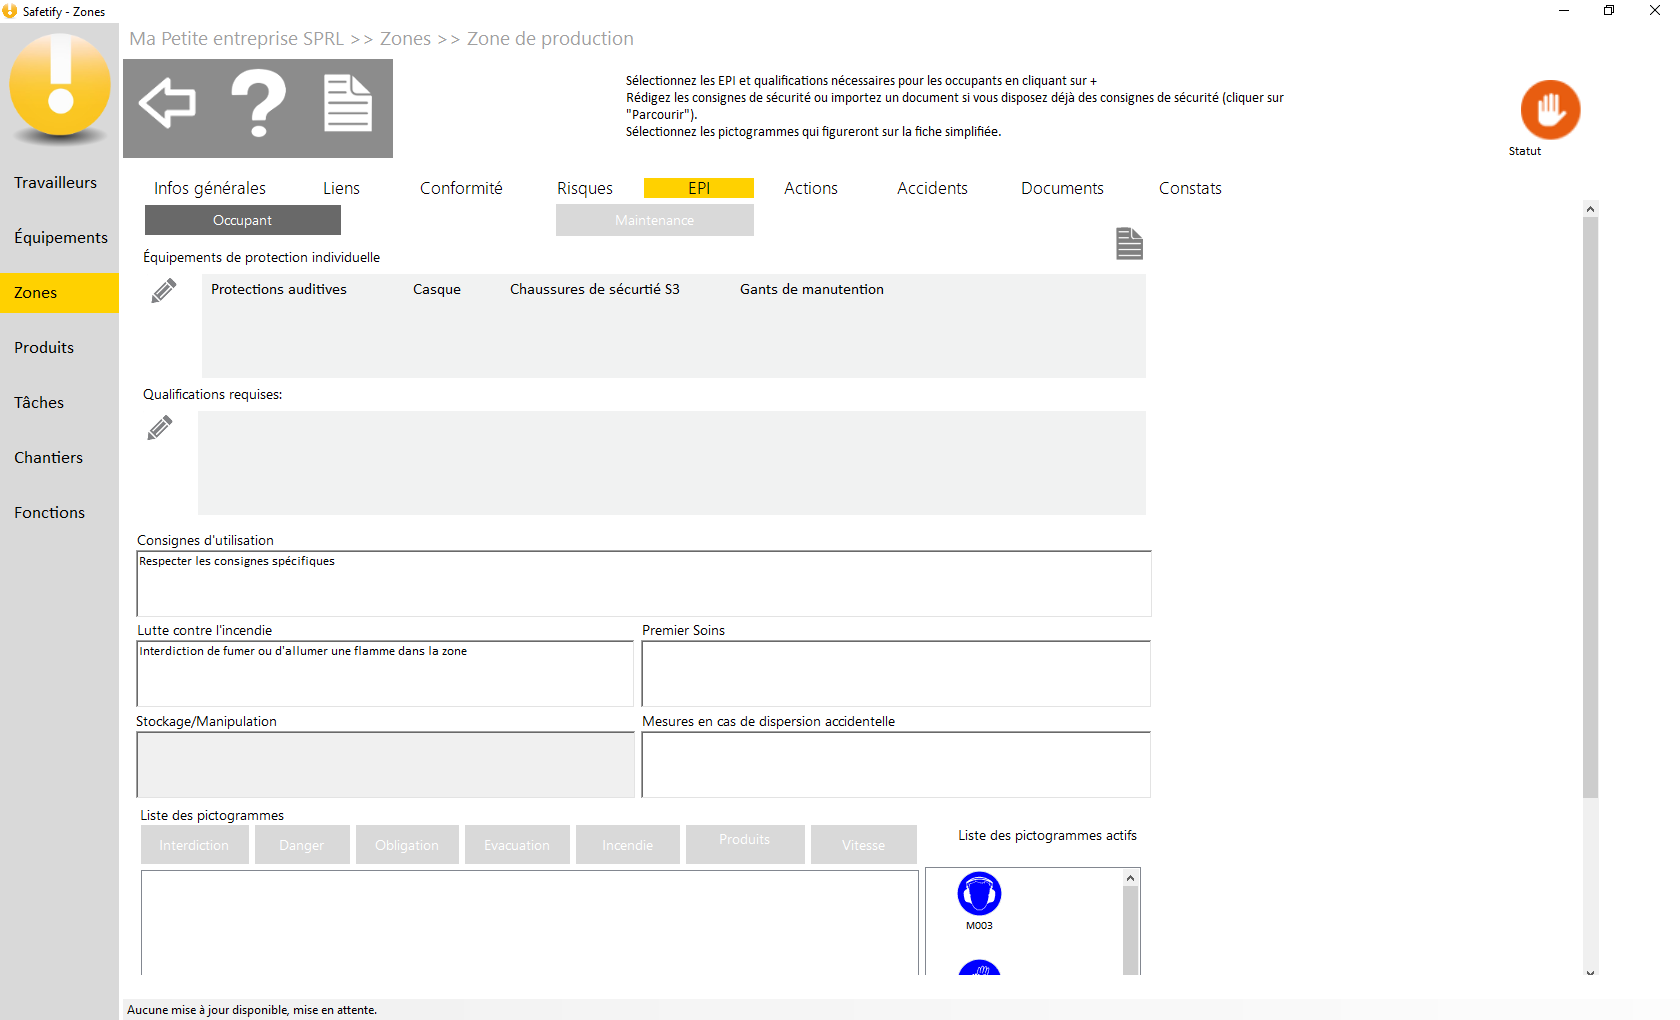Screen dimensions: 1680x1020
Task: Click into the Premier Soins text field
Action: [x=896, y=674]
